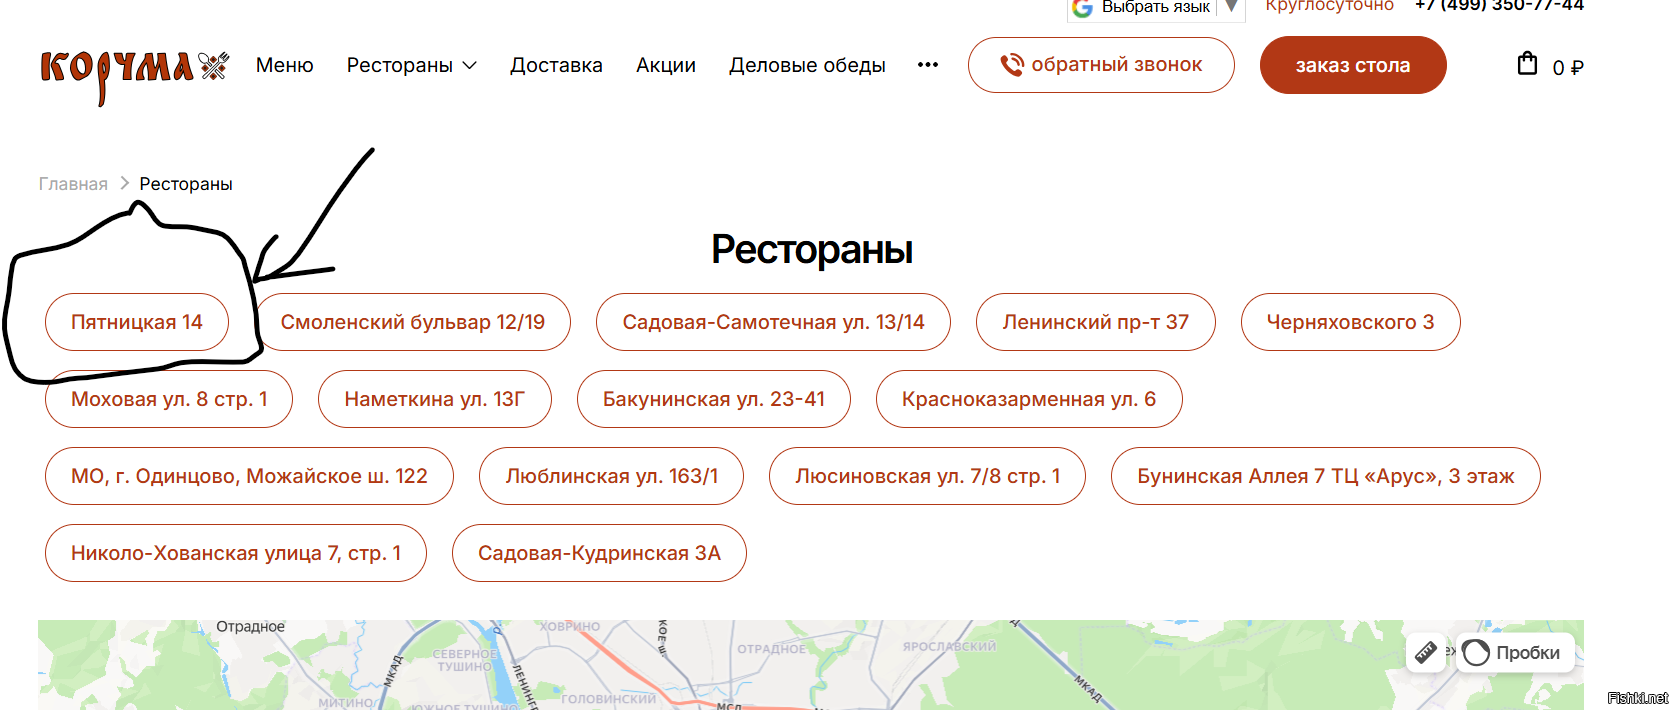Click the Google translate icon

click(x=1082, y=8)
